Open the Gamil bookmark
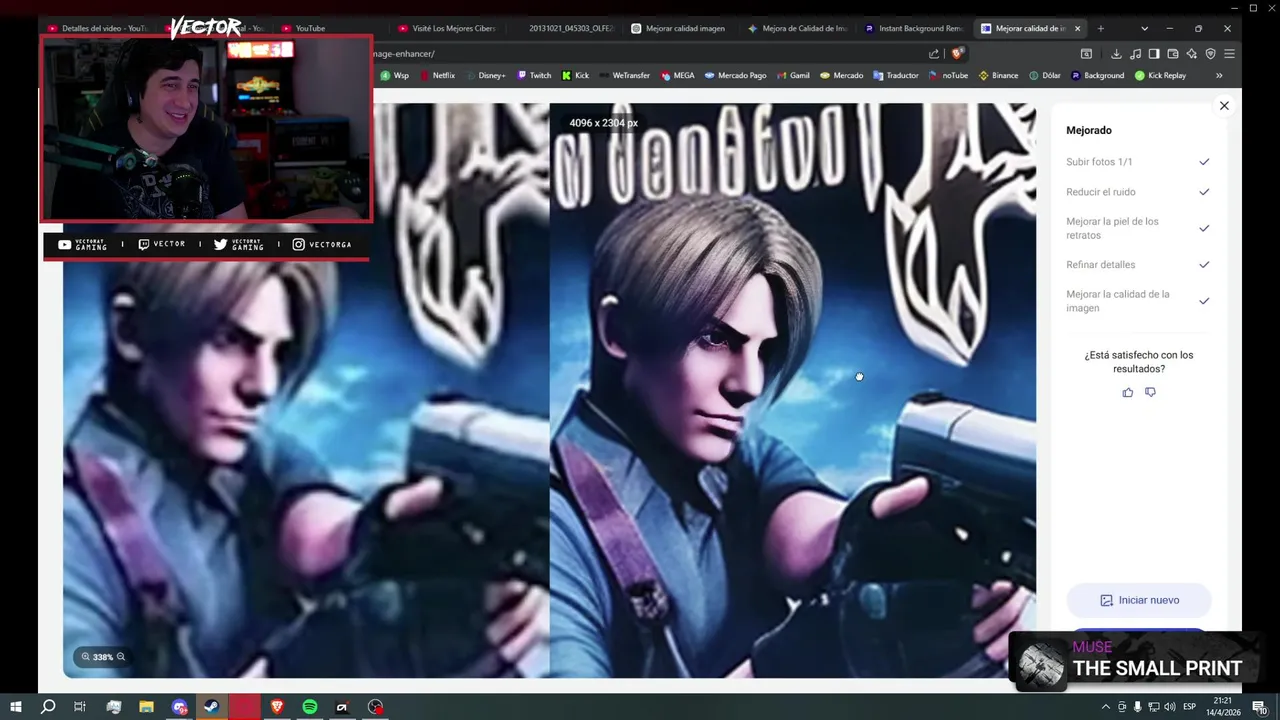The height and width of the screenshot is (720, 1280). [x=793, y=75]
